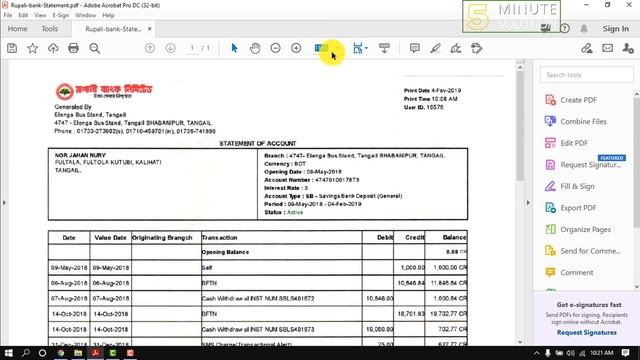Open the Windows Start menu
This screenshot has width=640, height=360.
click(x=8, y=353)
